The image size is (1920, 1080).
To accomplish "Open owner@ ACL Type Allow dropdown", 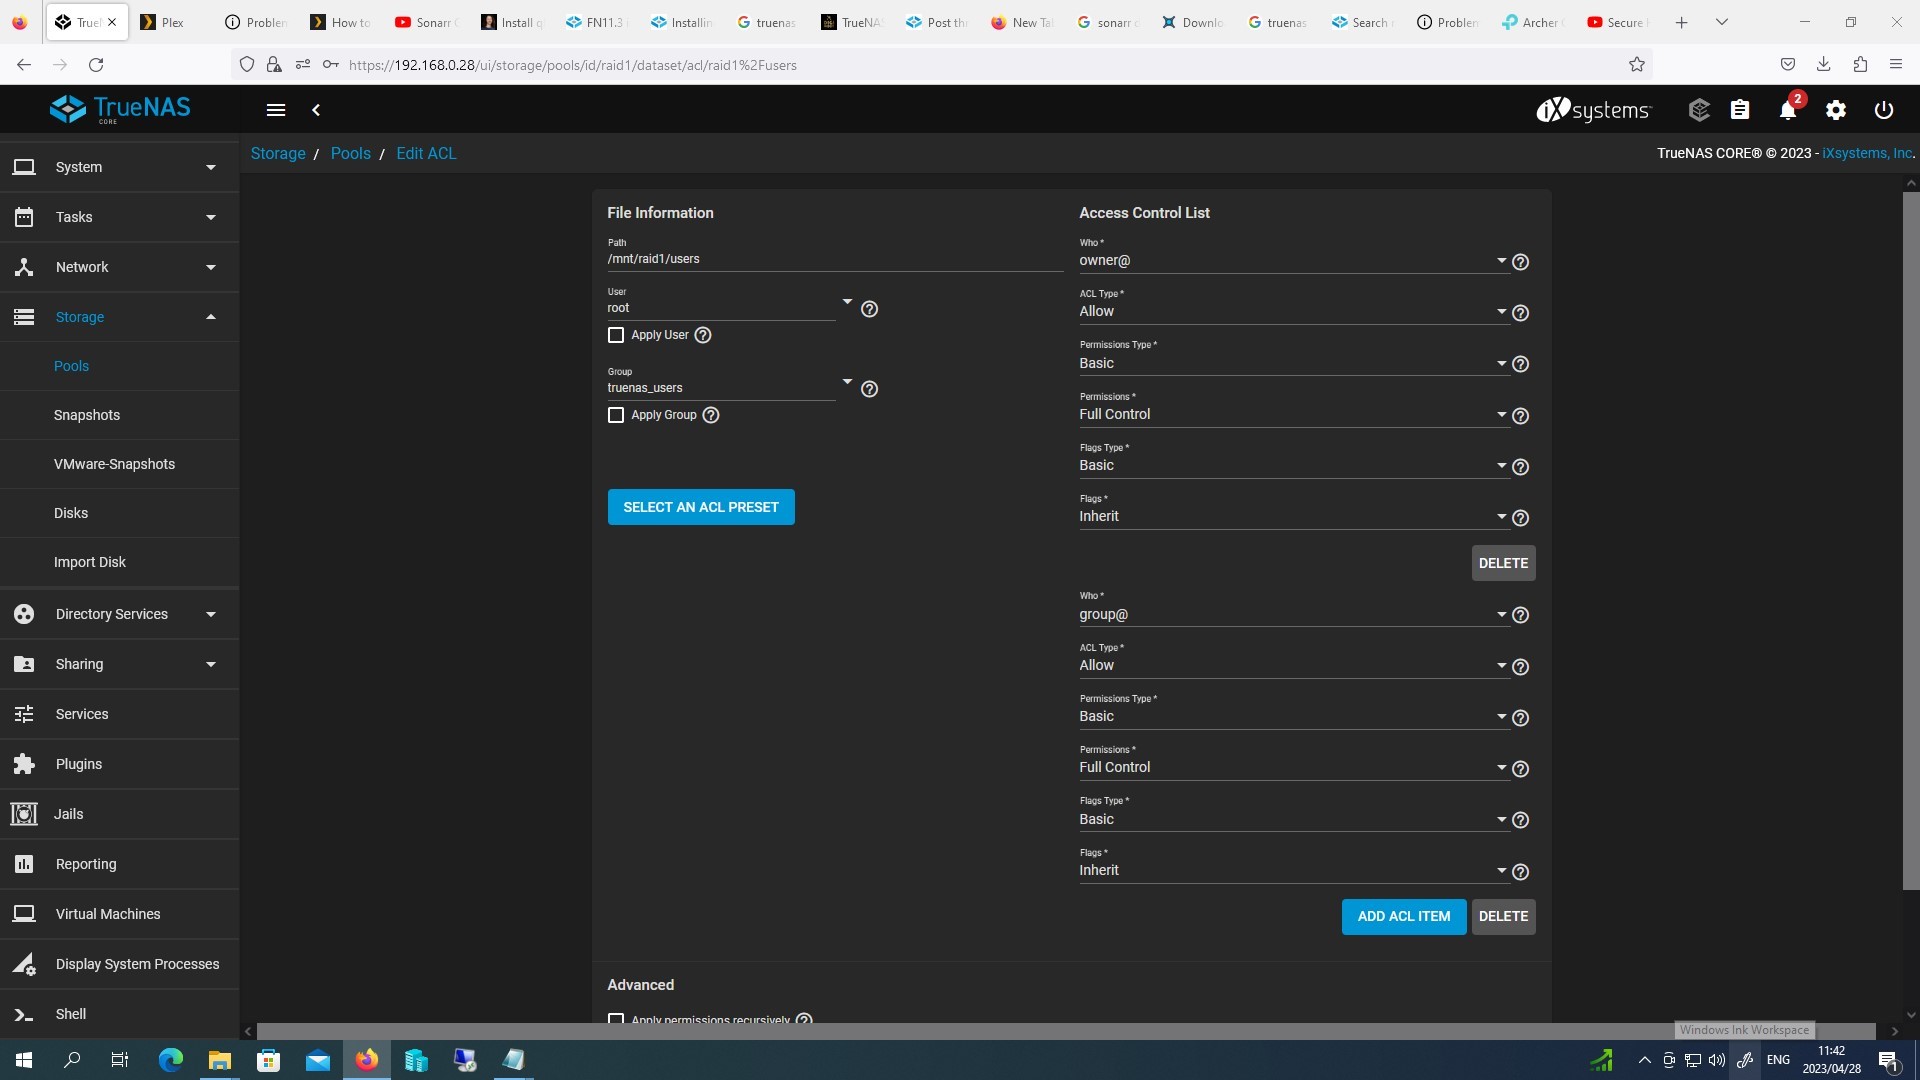I will tap(1293, 312).
